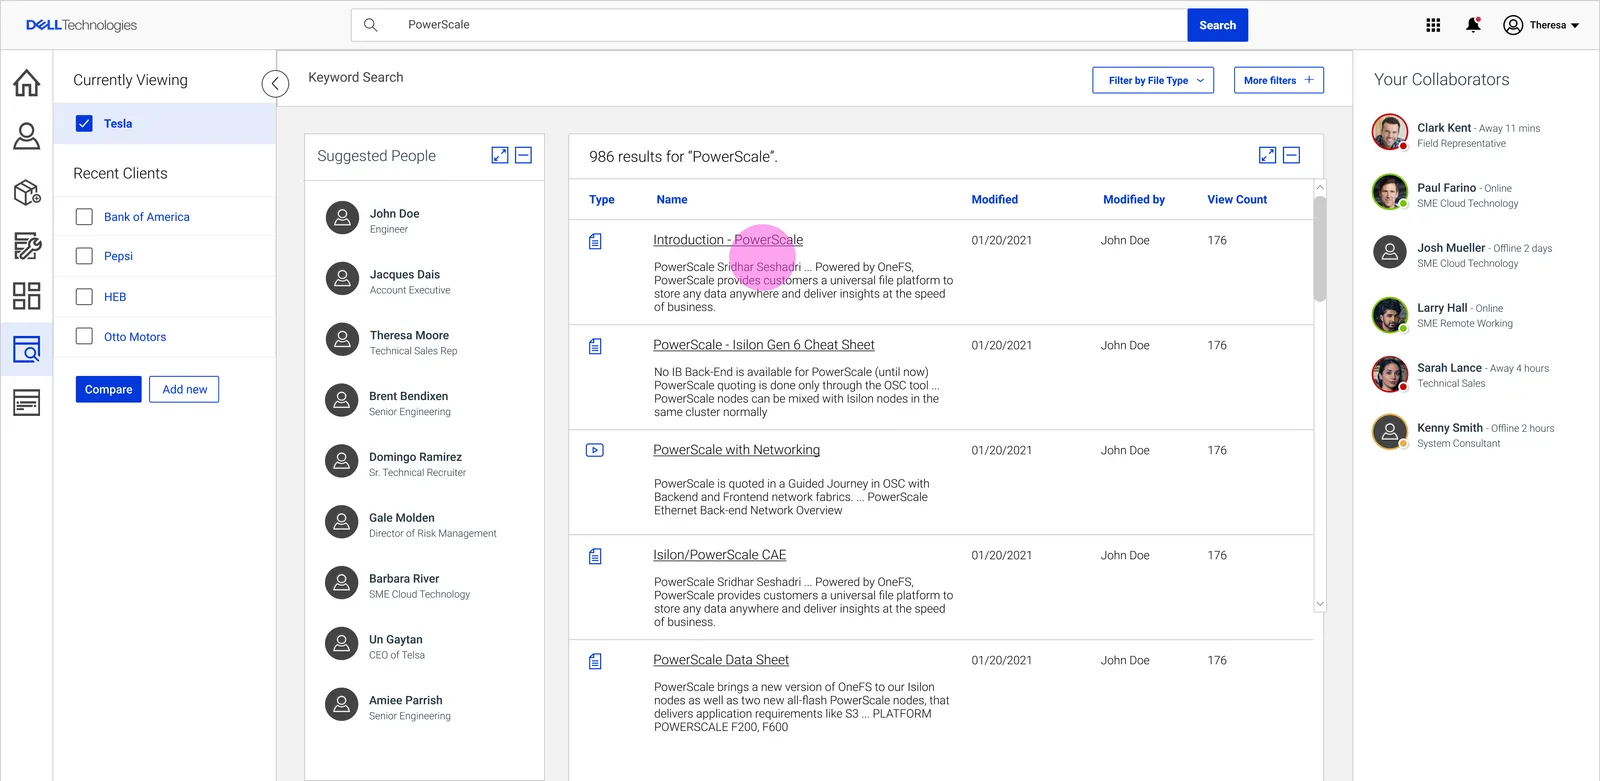Click the search magnifier icon

[370, 25]
